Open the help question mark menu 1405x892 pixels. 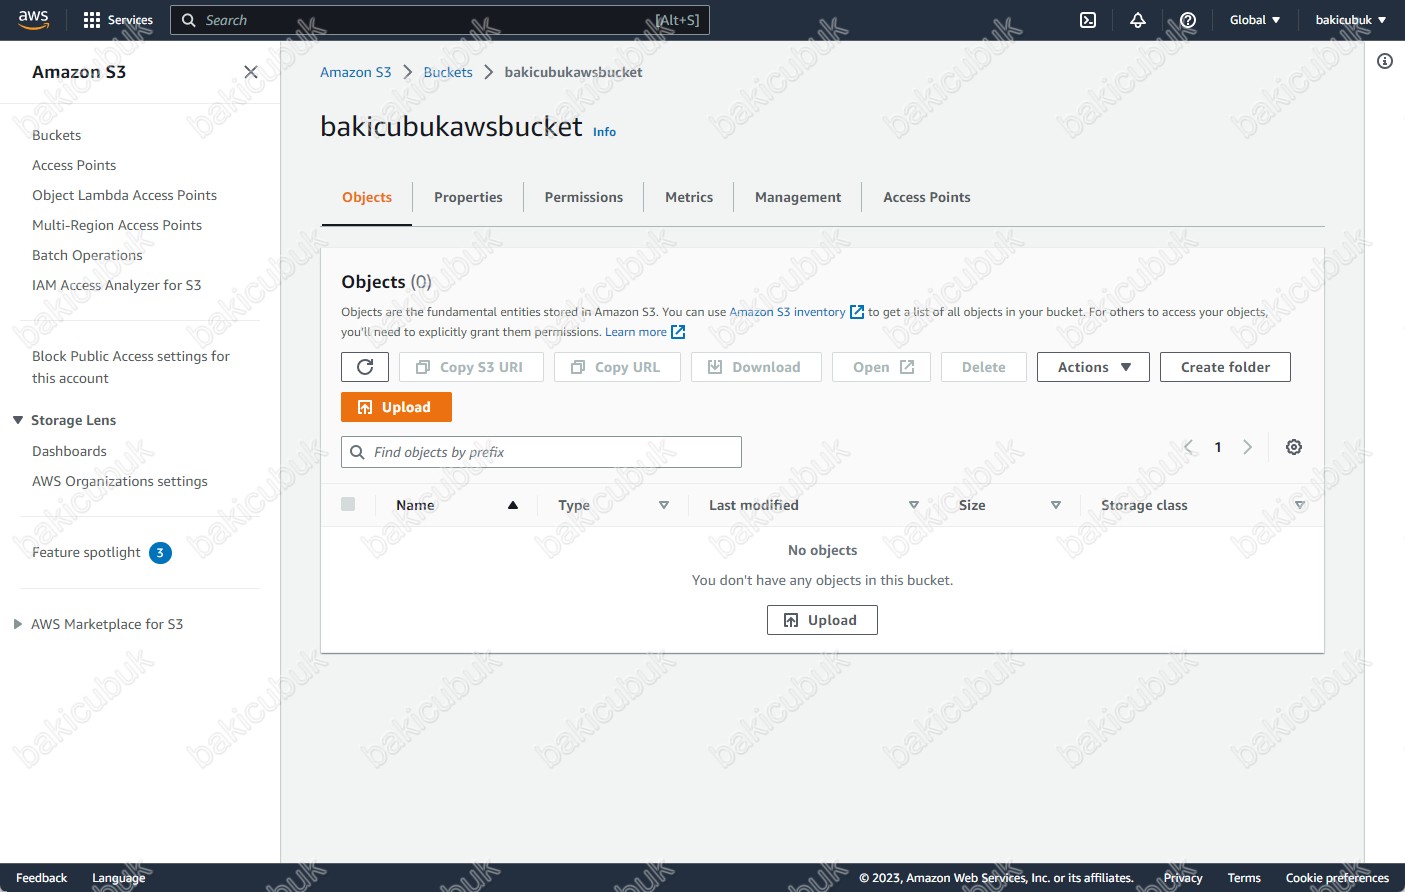click(x=1188, y=20)
